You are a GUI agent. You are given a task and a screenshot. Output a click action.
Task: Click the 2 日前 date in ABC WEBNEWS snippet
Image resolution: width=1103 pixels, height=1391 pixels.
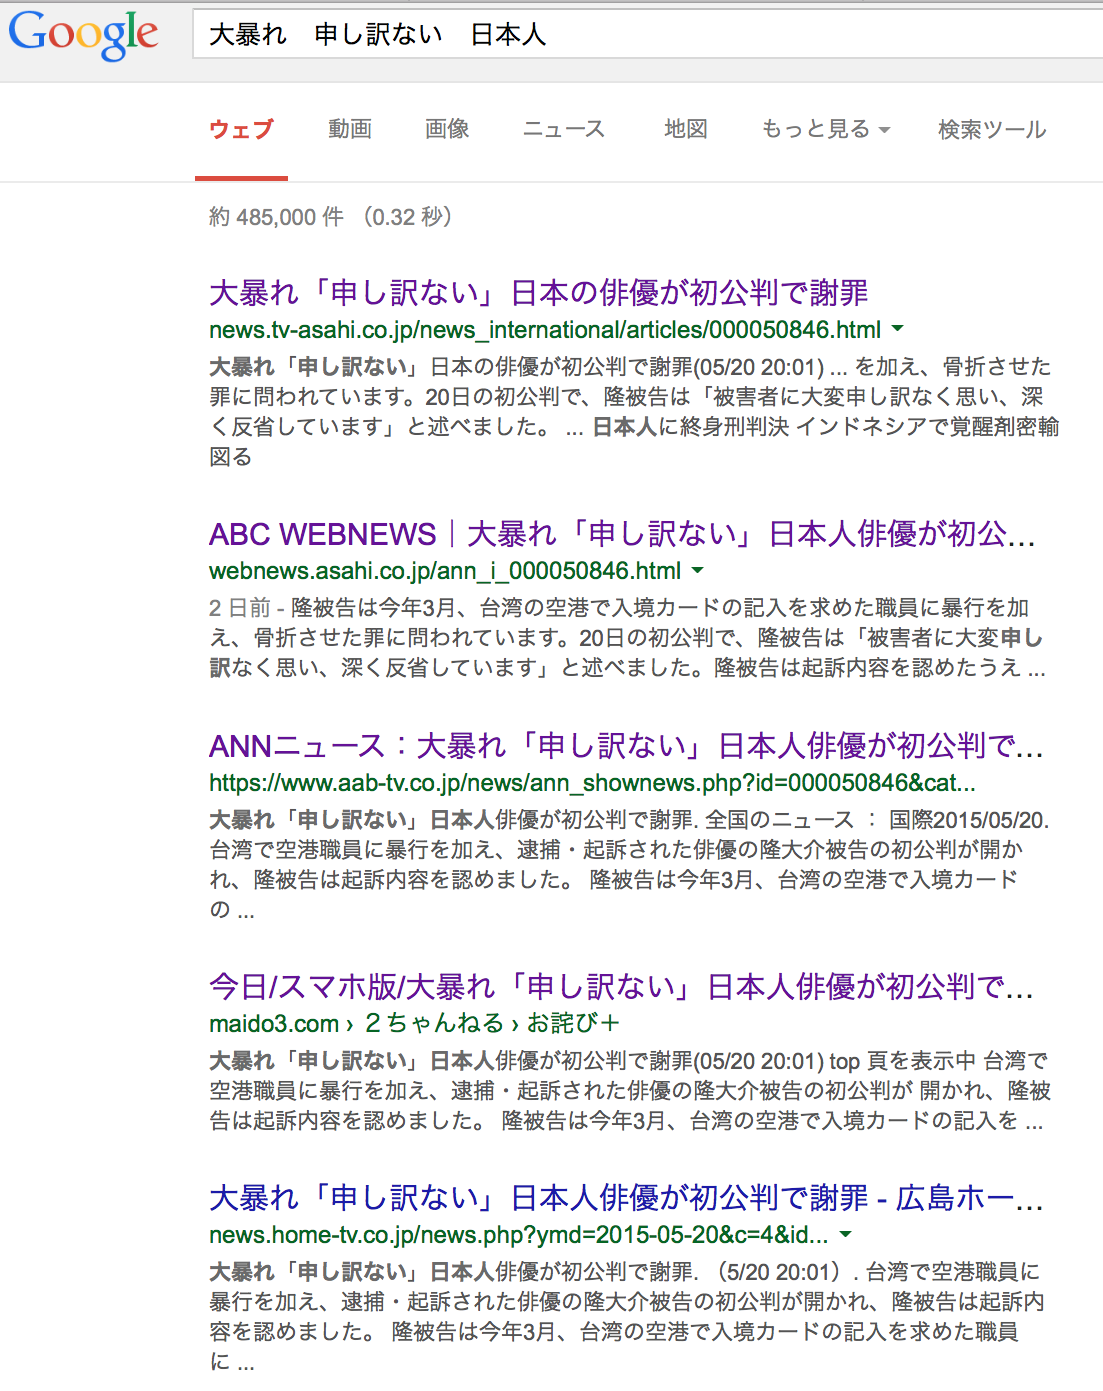240,607
